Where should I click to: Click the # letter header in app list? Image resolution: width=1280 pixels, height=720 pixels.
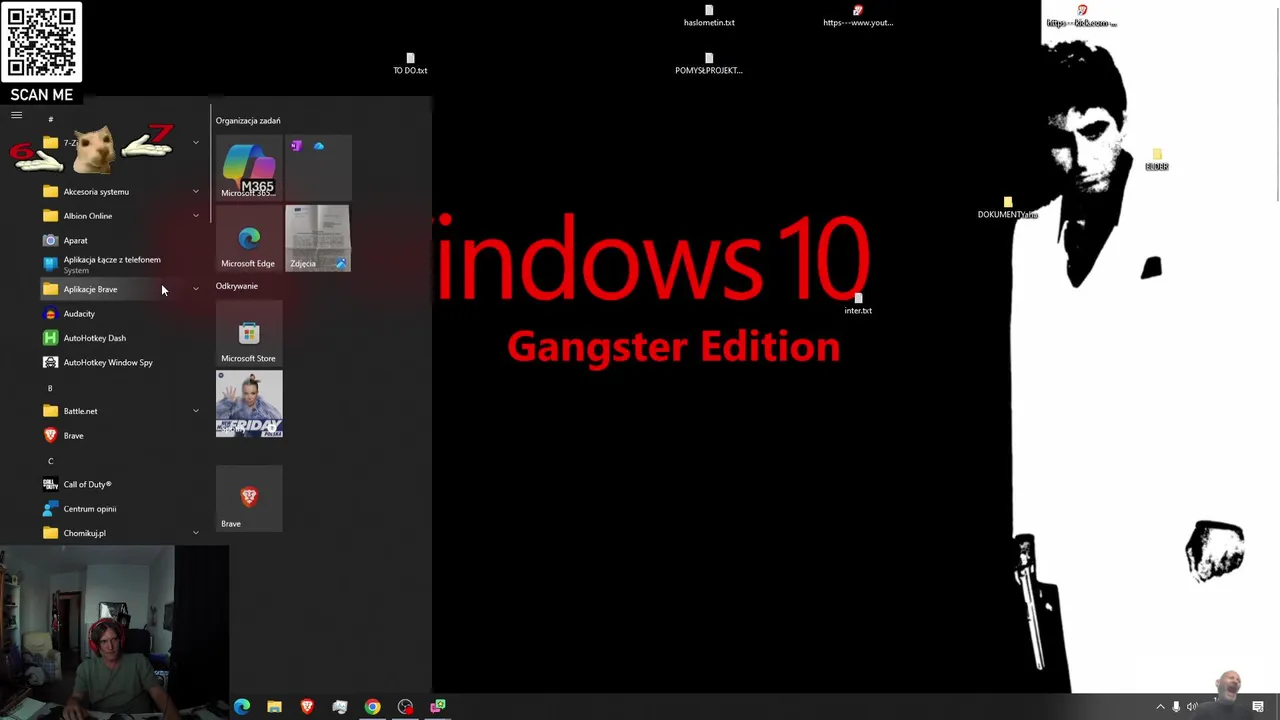[50, 119]
